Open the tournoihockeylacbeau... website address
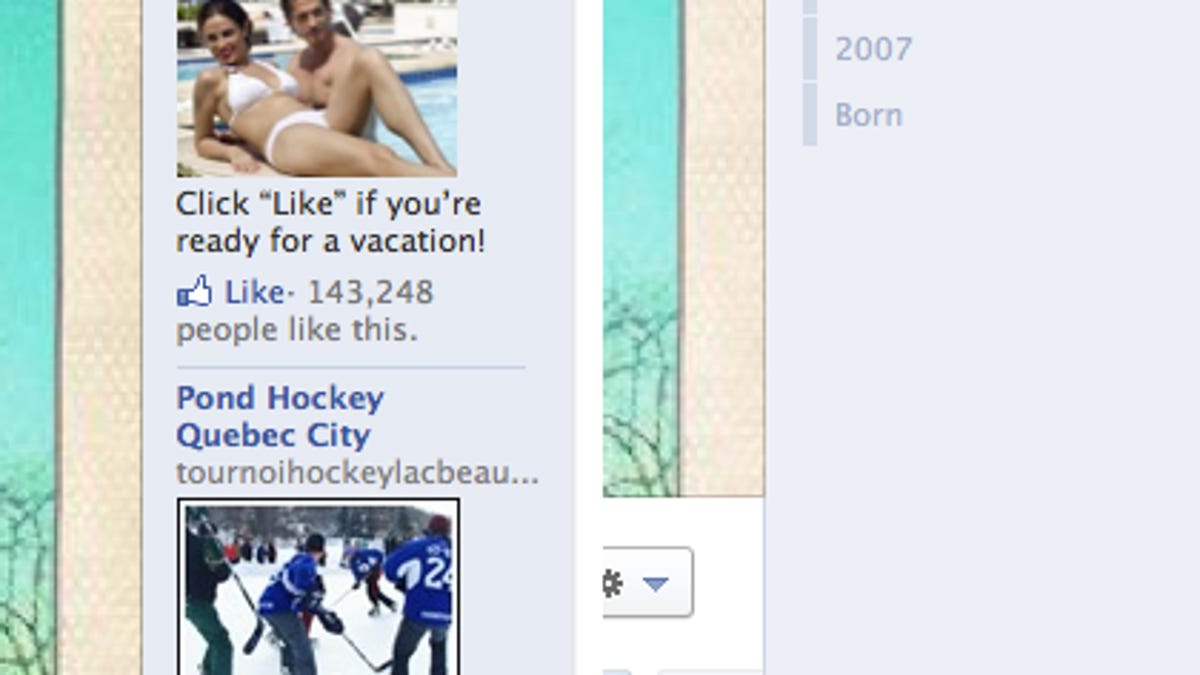The image size is (1200, 675). (x=357, y=472)
